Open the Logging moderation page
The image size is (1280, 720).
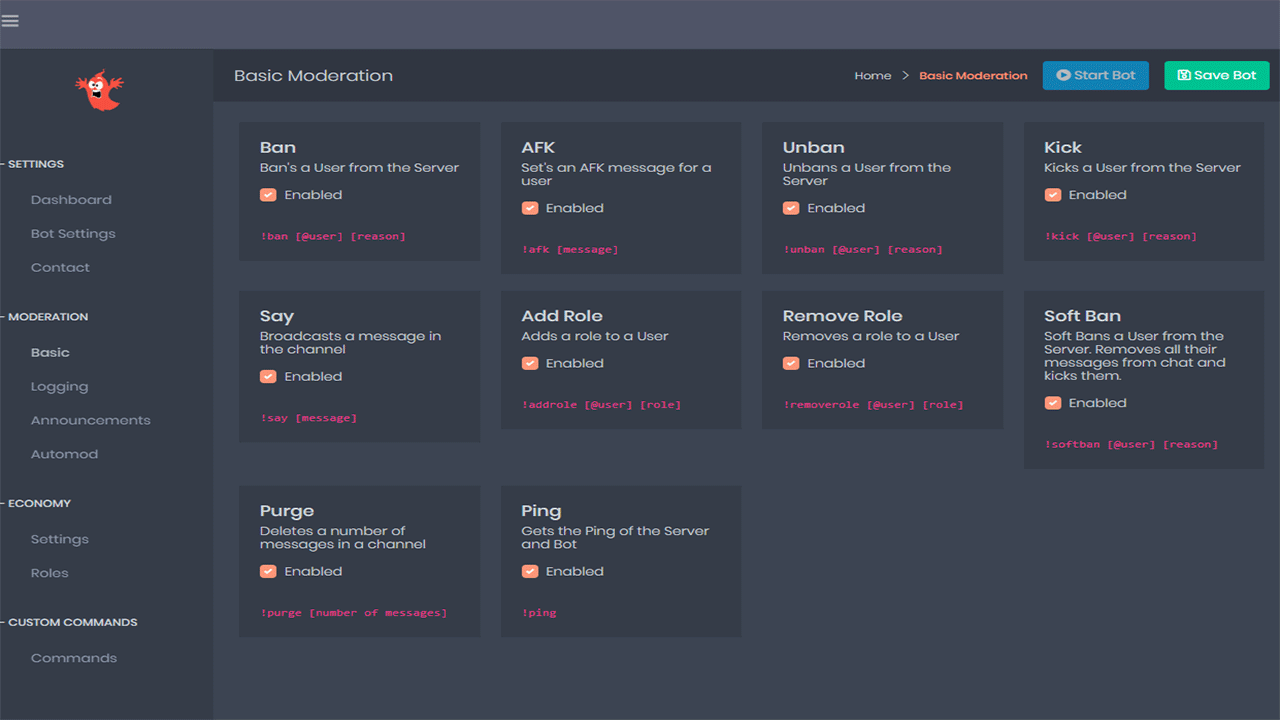[x=59, y=386]
